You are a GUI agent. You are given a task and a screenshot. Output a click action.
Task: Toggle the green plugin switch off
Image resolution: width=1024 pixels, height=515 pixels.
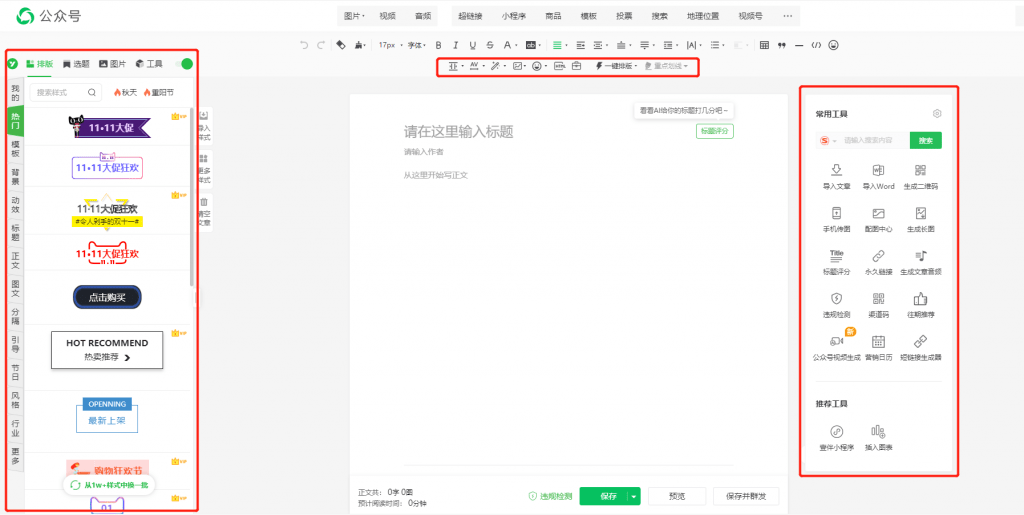tap(185, 64)
